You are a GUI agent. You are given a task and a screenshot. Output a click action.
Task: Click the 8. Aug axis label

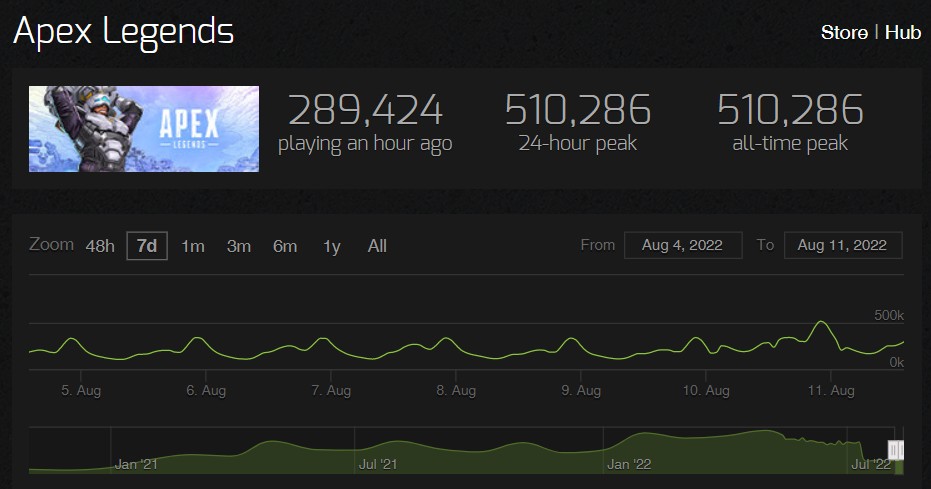pyautogui.click(x=456, y=390)
